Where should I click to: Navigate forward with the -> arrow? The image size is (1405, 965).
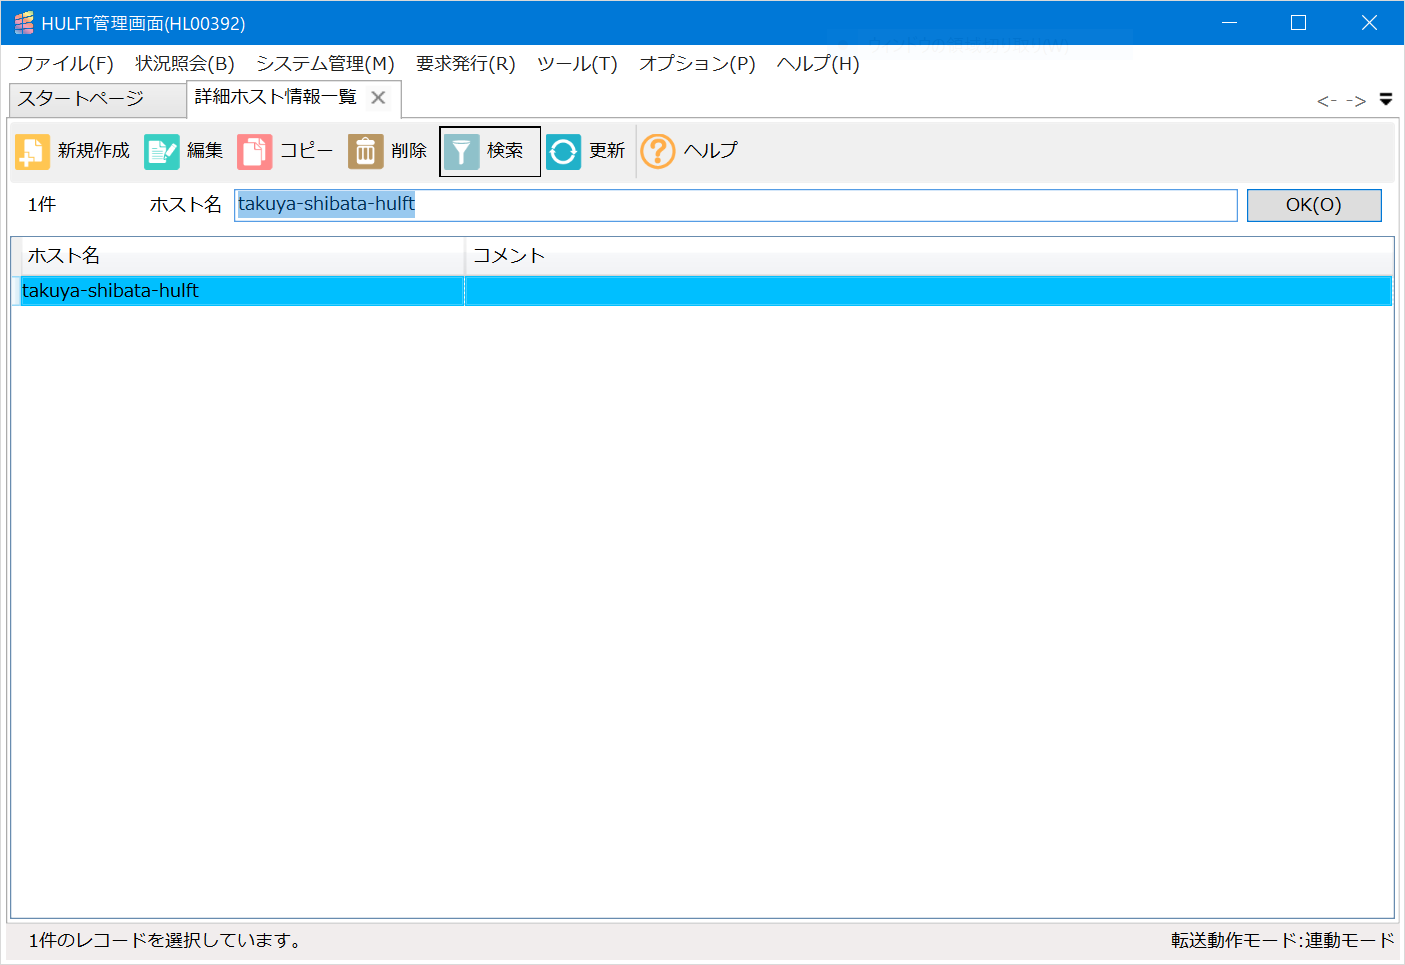point(1356,99)
